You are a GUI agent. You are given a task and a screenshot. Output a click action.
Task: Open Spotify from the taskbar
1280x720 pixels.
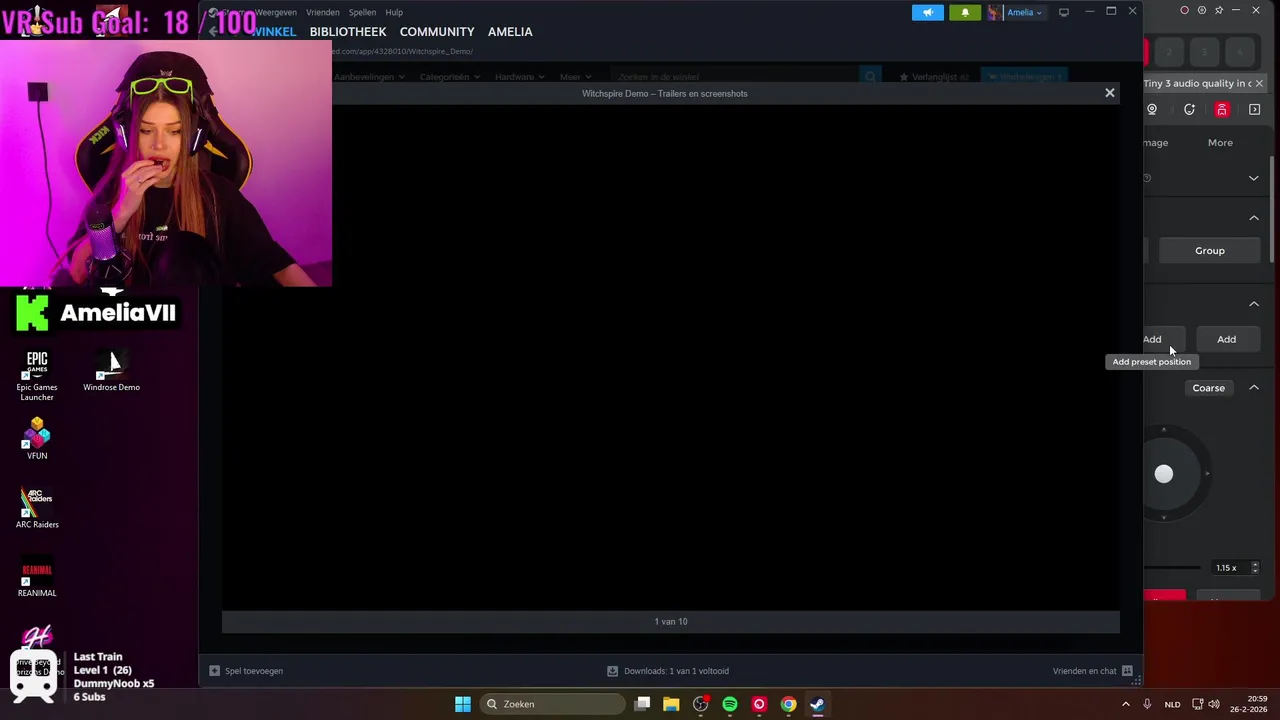pyautogui.click(x=730, y=704)
